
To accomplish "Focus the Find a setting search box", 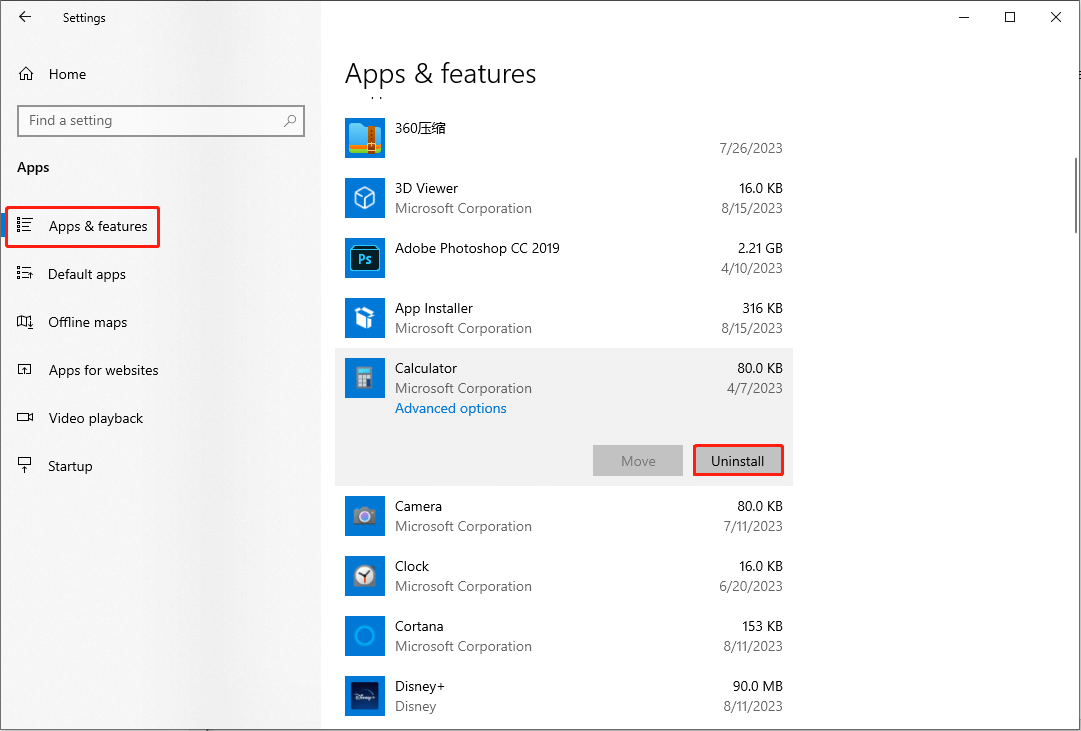I will coord(150,121).
